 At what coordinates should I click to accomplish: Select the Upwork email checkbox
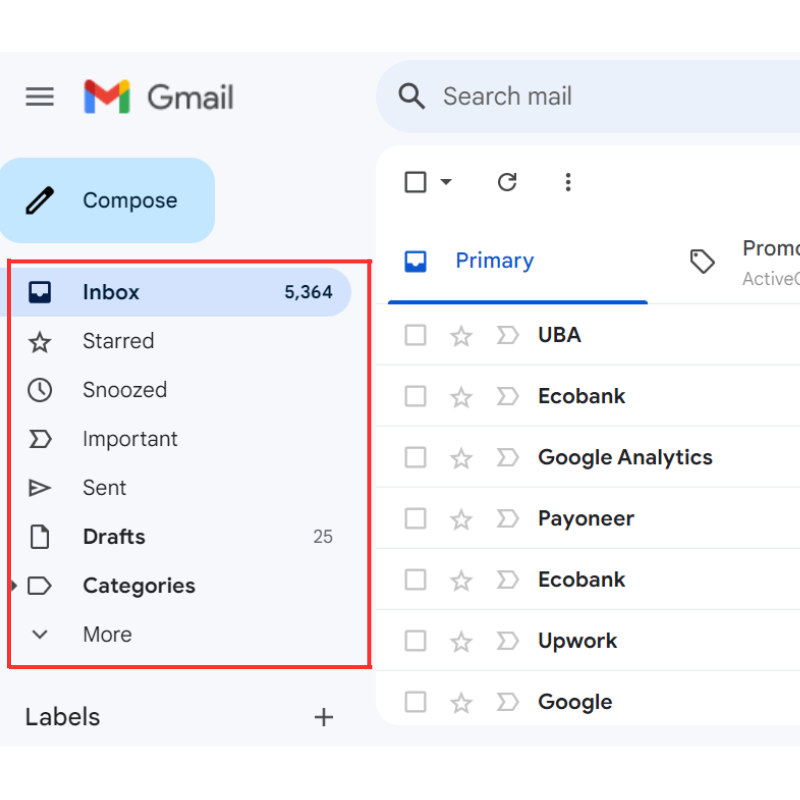[415, 641]
